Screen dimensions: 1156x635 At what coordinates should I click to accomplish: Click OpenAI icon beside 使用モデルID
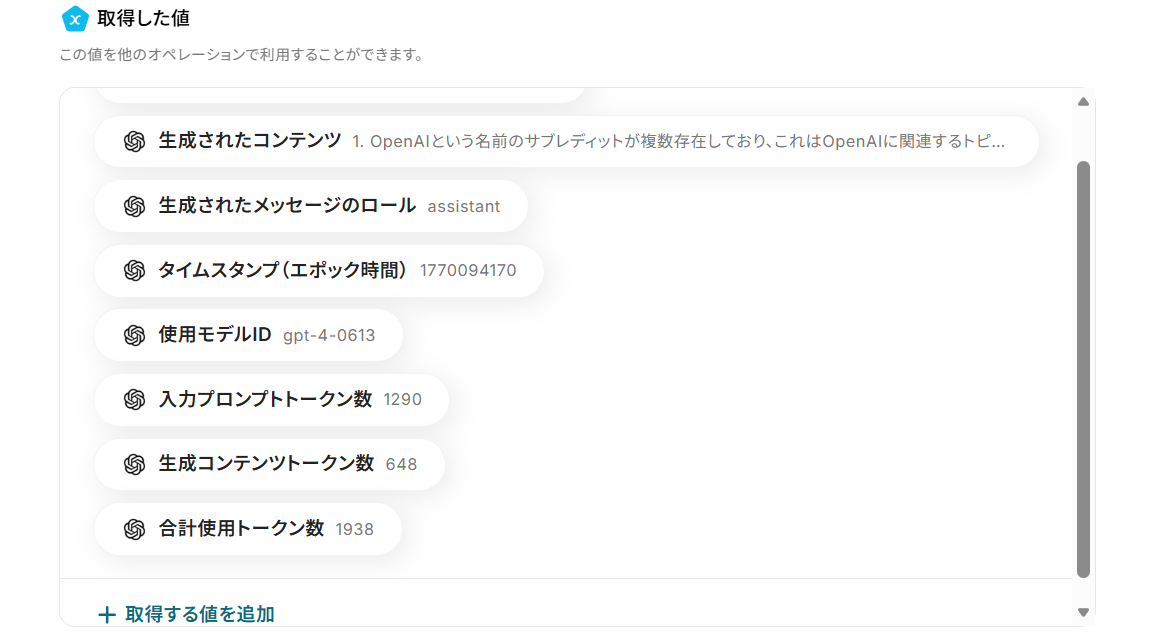point(135,335)
